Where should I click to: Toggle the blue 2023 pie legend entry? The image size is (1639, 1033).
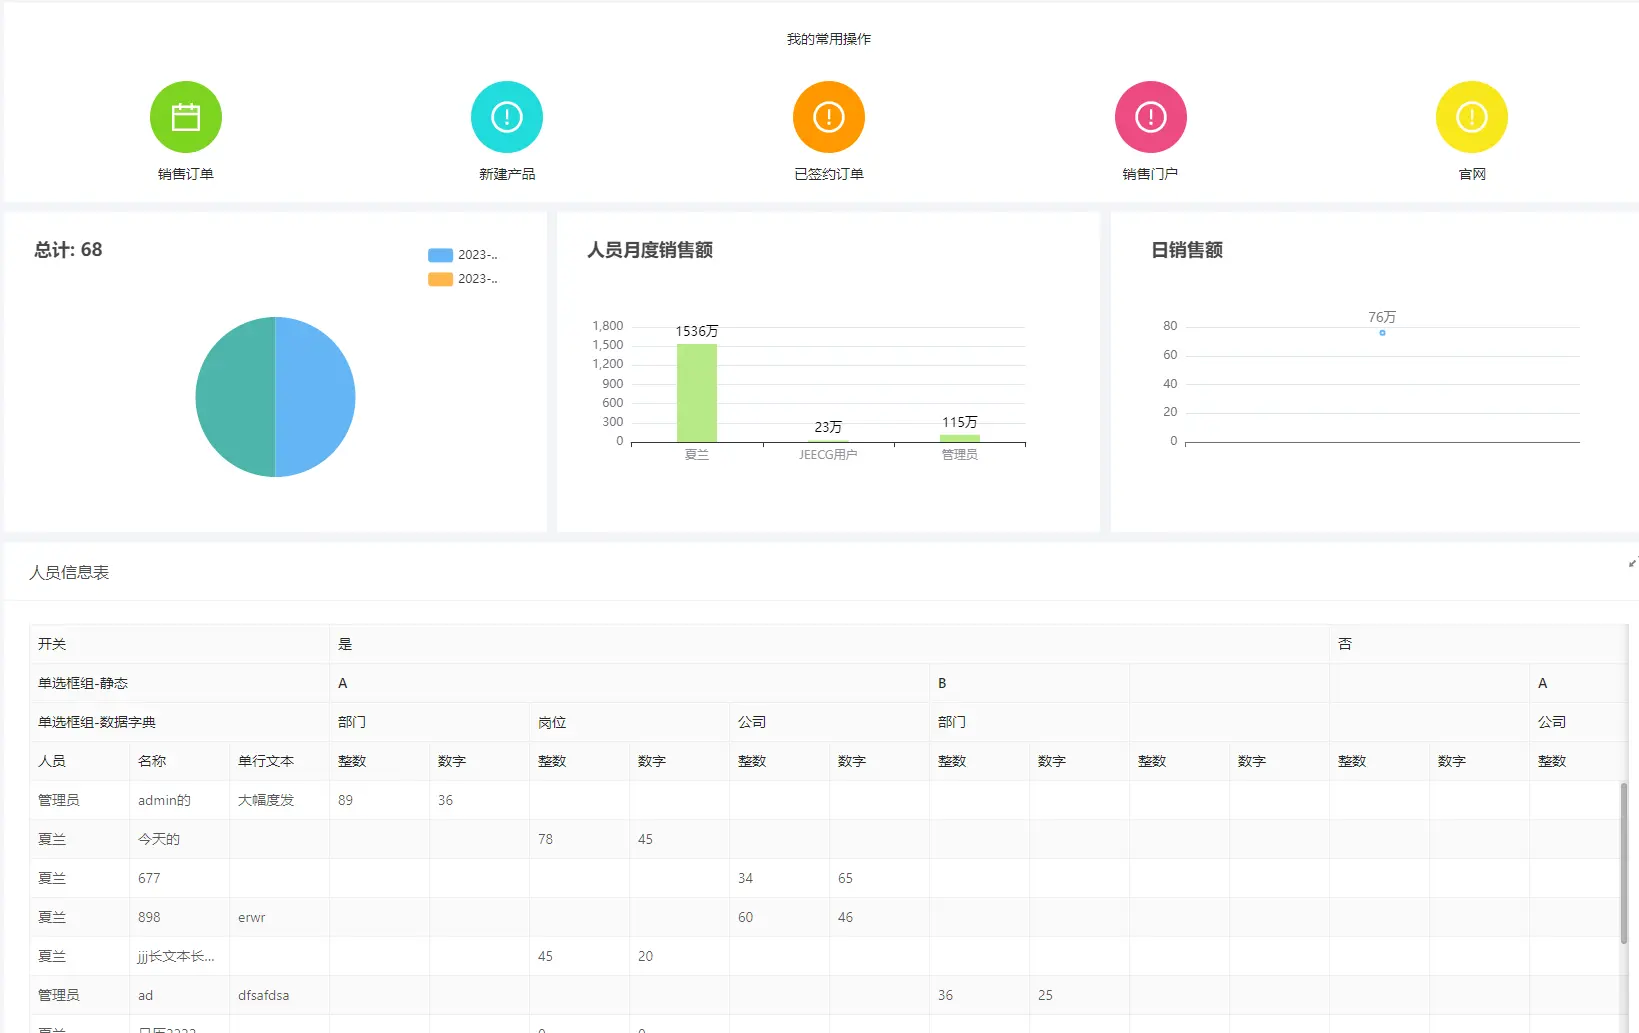click(462, 255)
